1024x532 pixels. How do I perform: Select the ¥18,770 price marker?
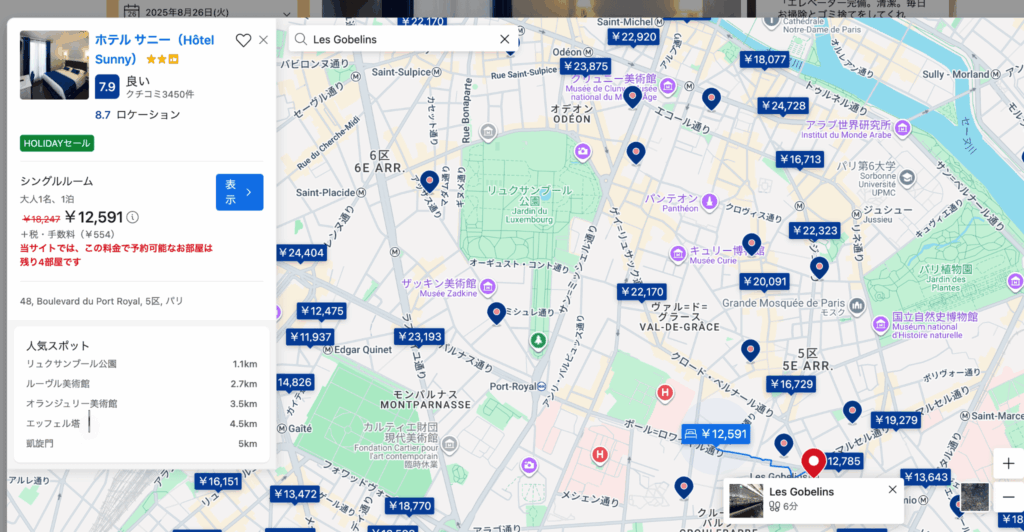409,506
